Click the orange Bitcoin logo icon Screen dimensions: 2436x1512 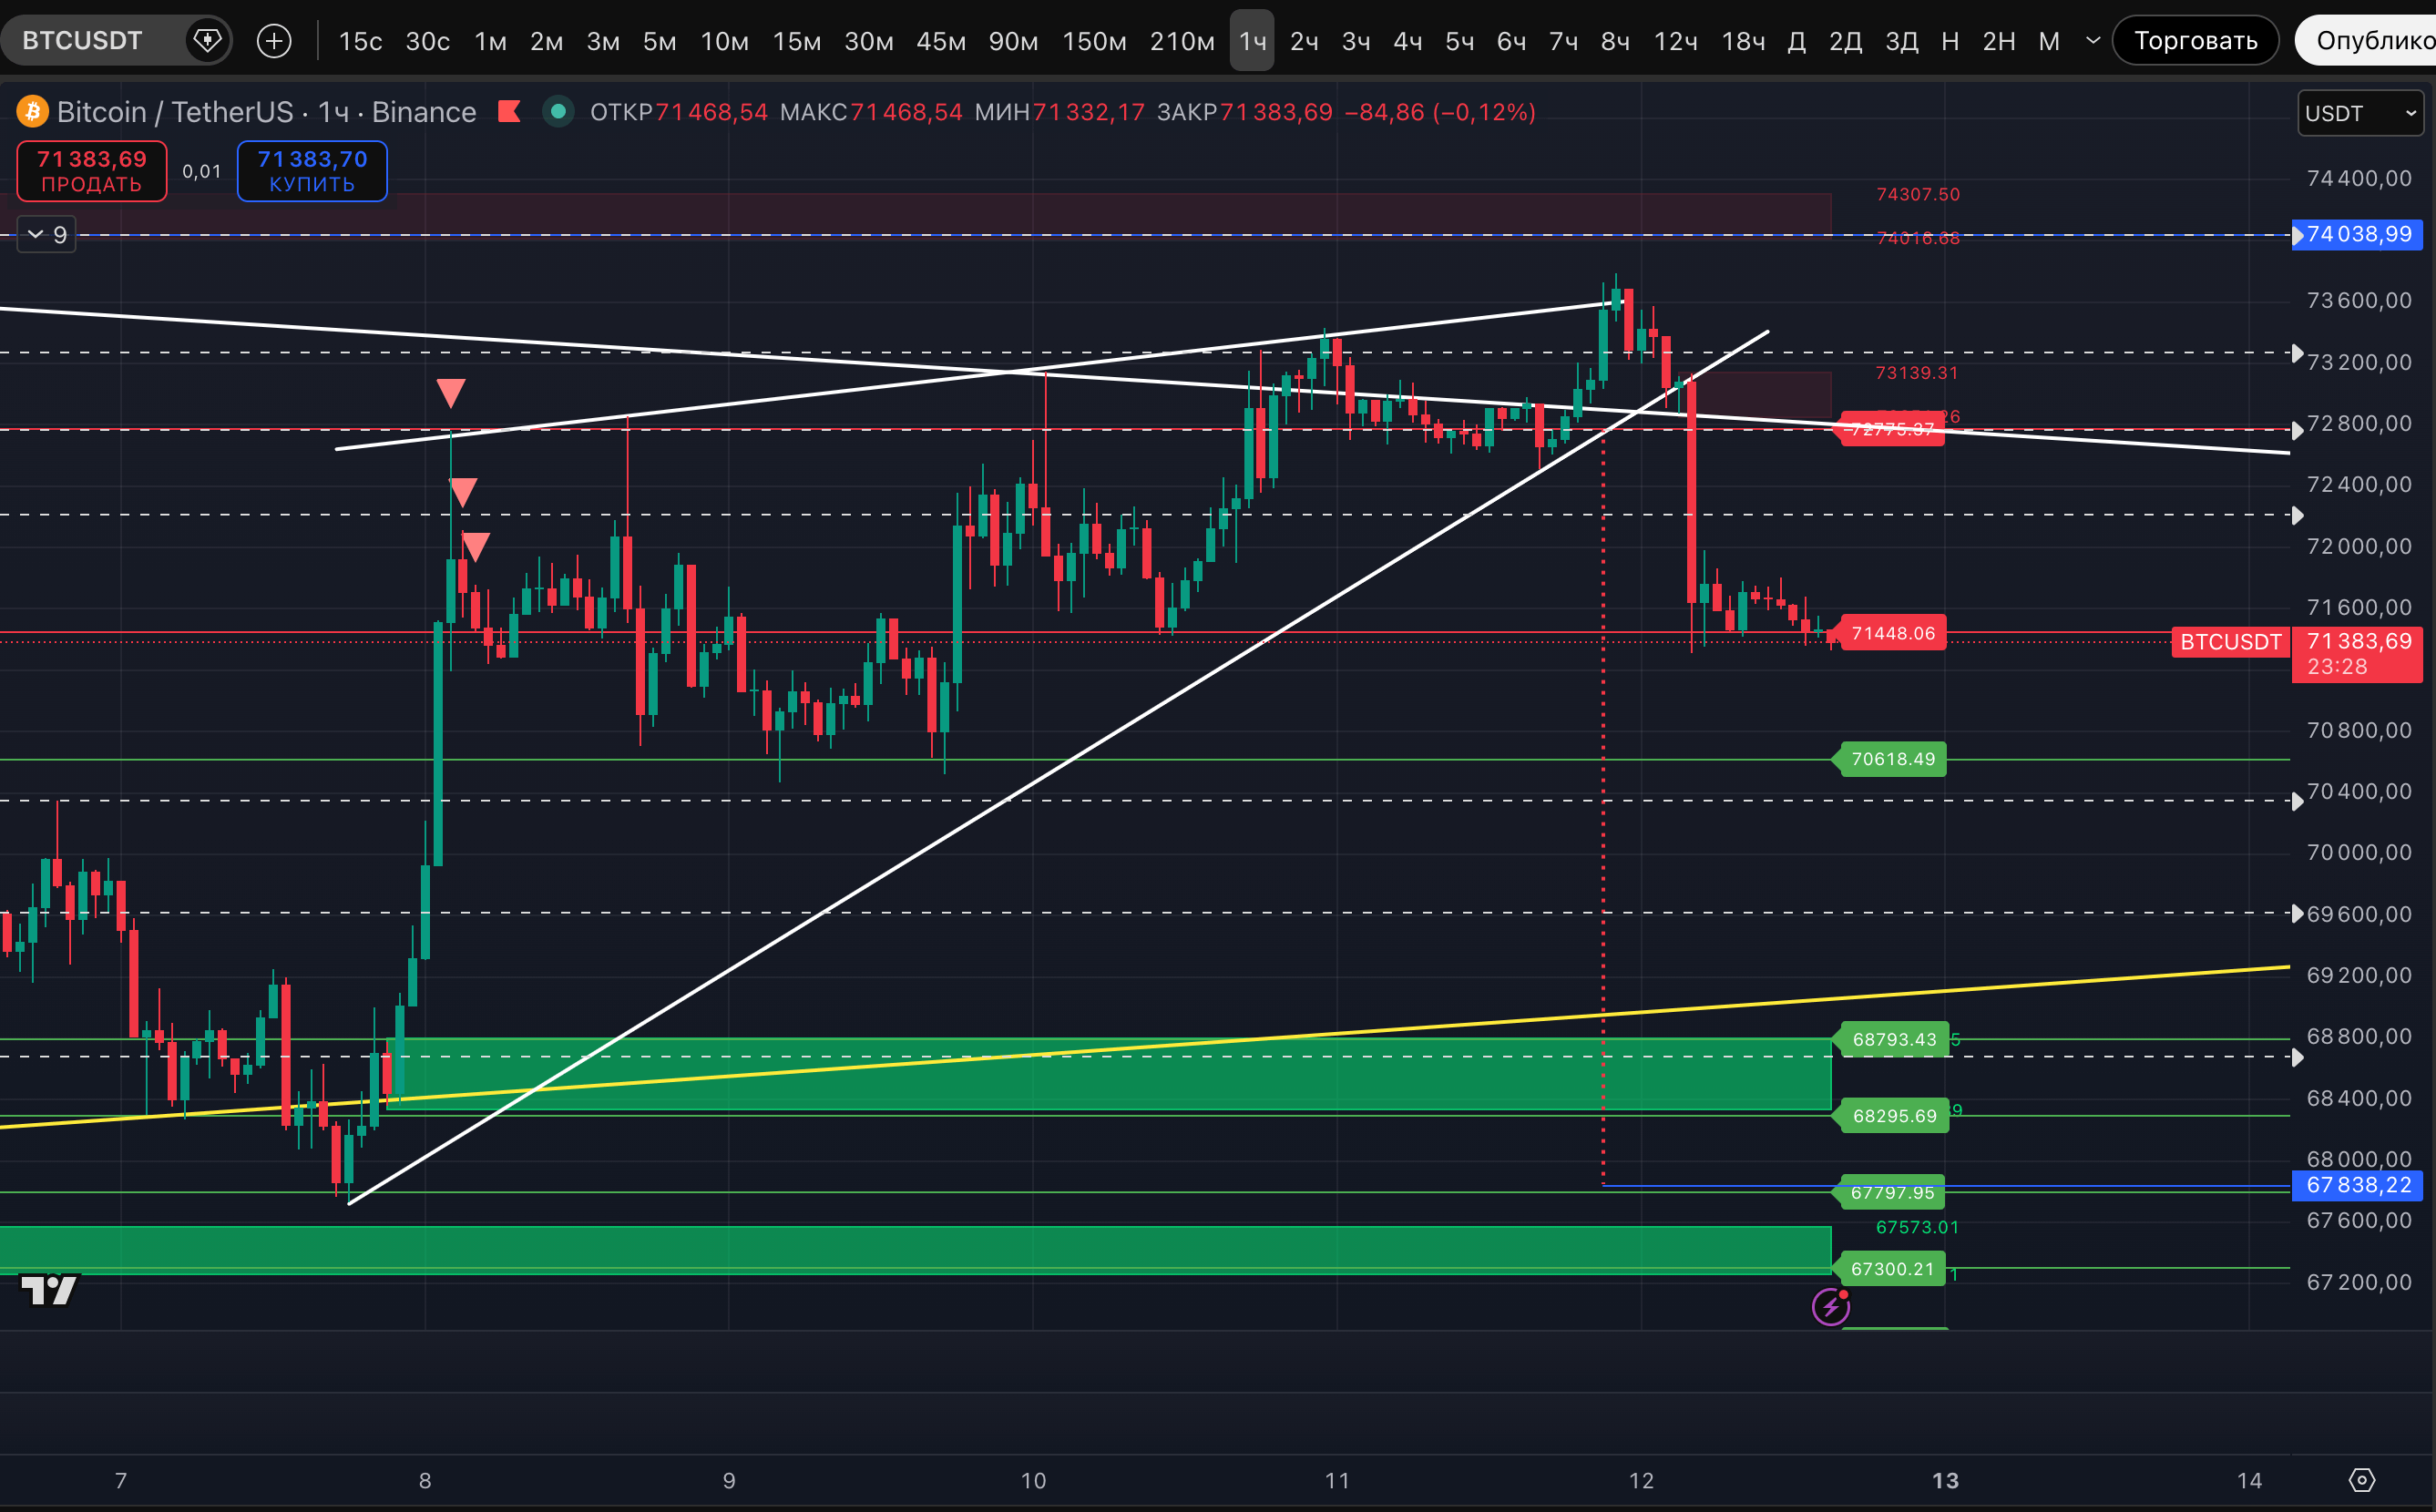point(32,111)
